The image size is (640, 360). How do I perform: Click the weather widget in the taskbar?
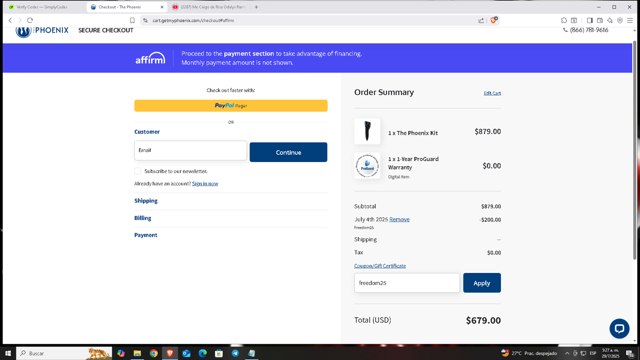(x=529, y=353)
